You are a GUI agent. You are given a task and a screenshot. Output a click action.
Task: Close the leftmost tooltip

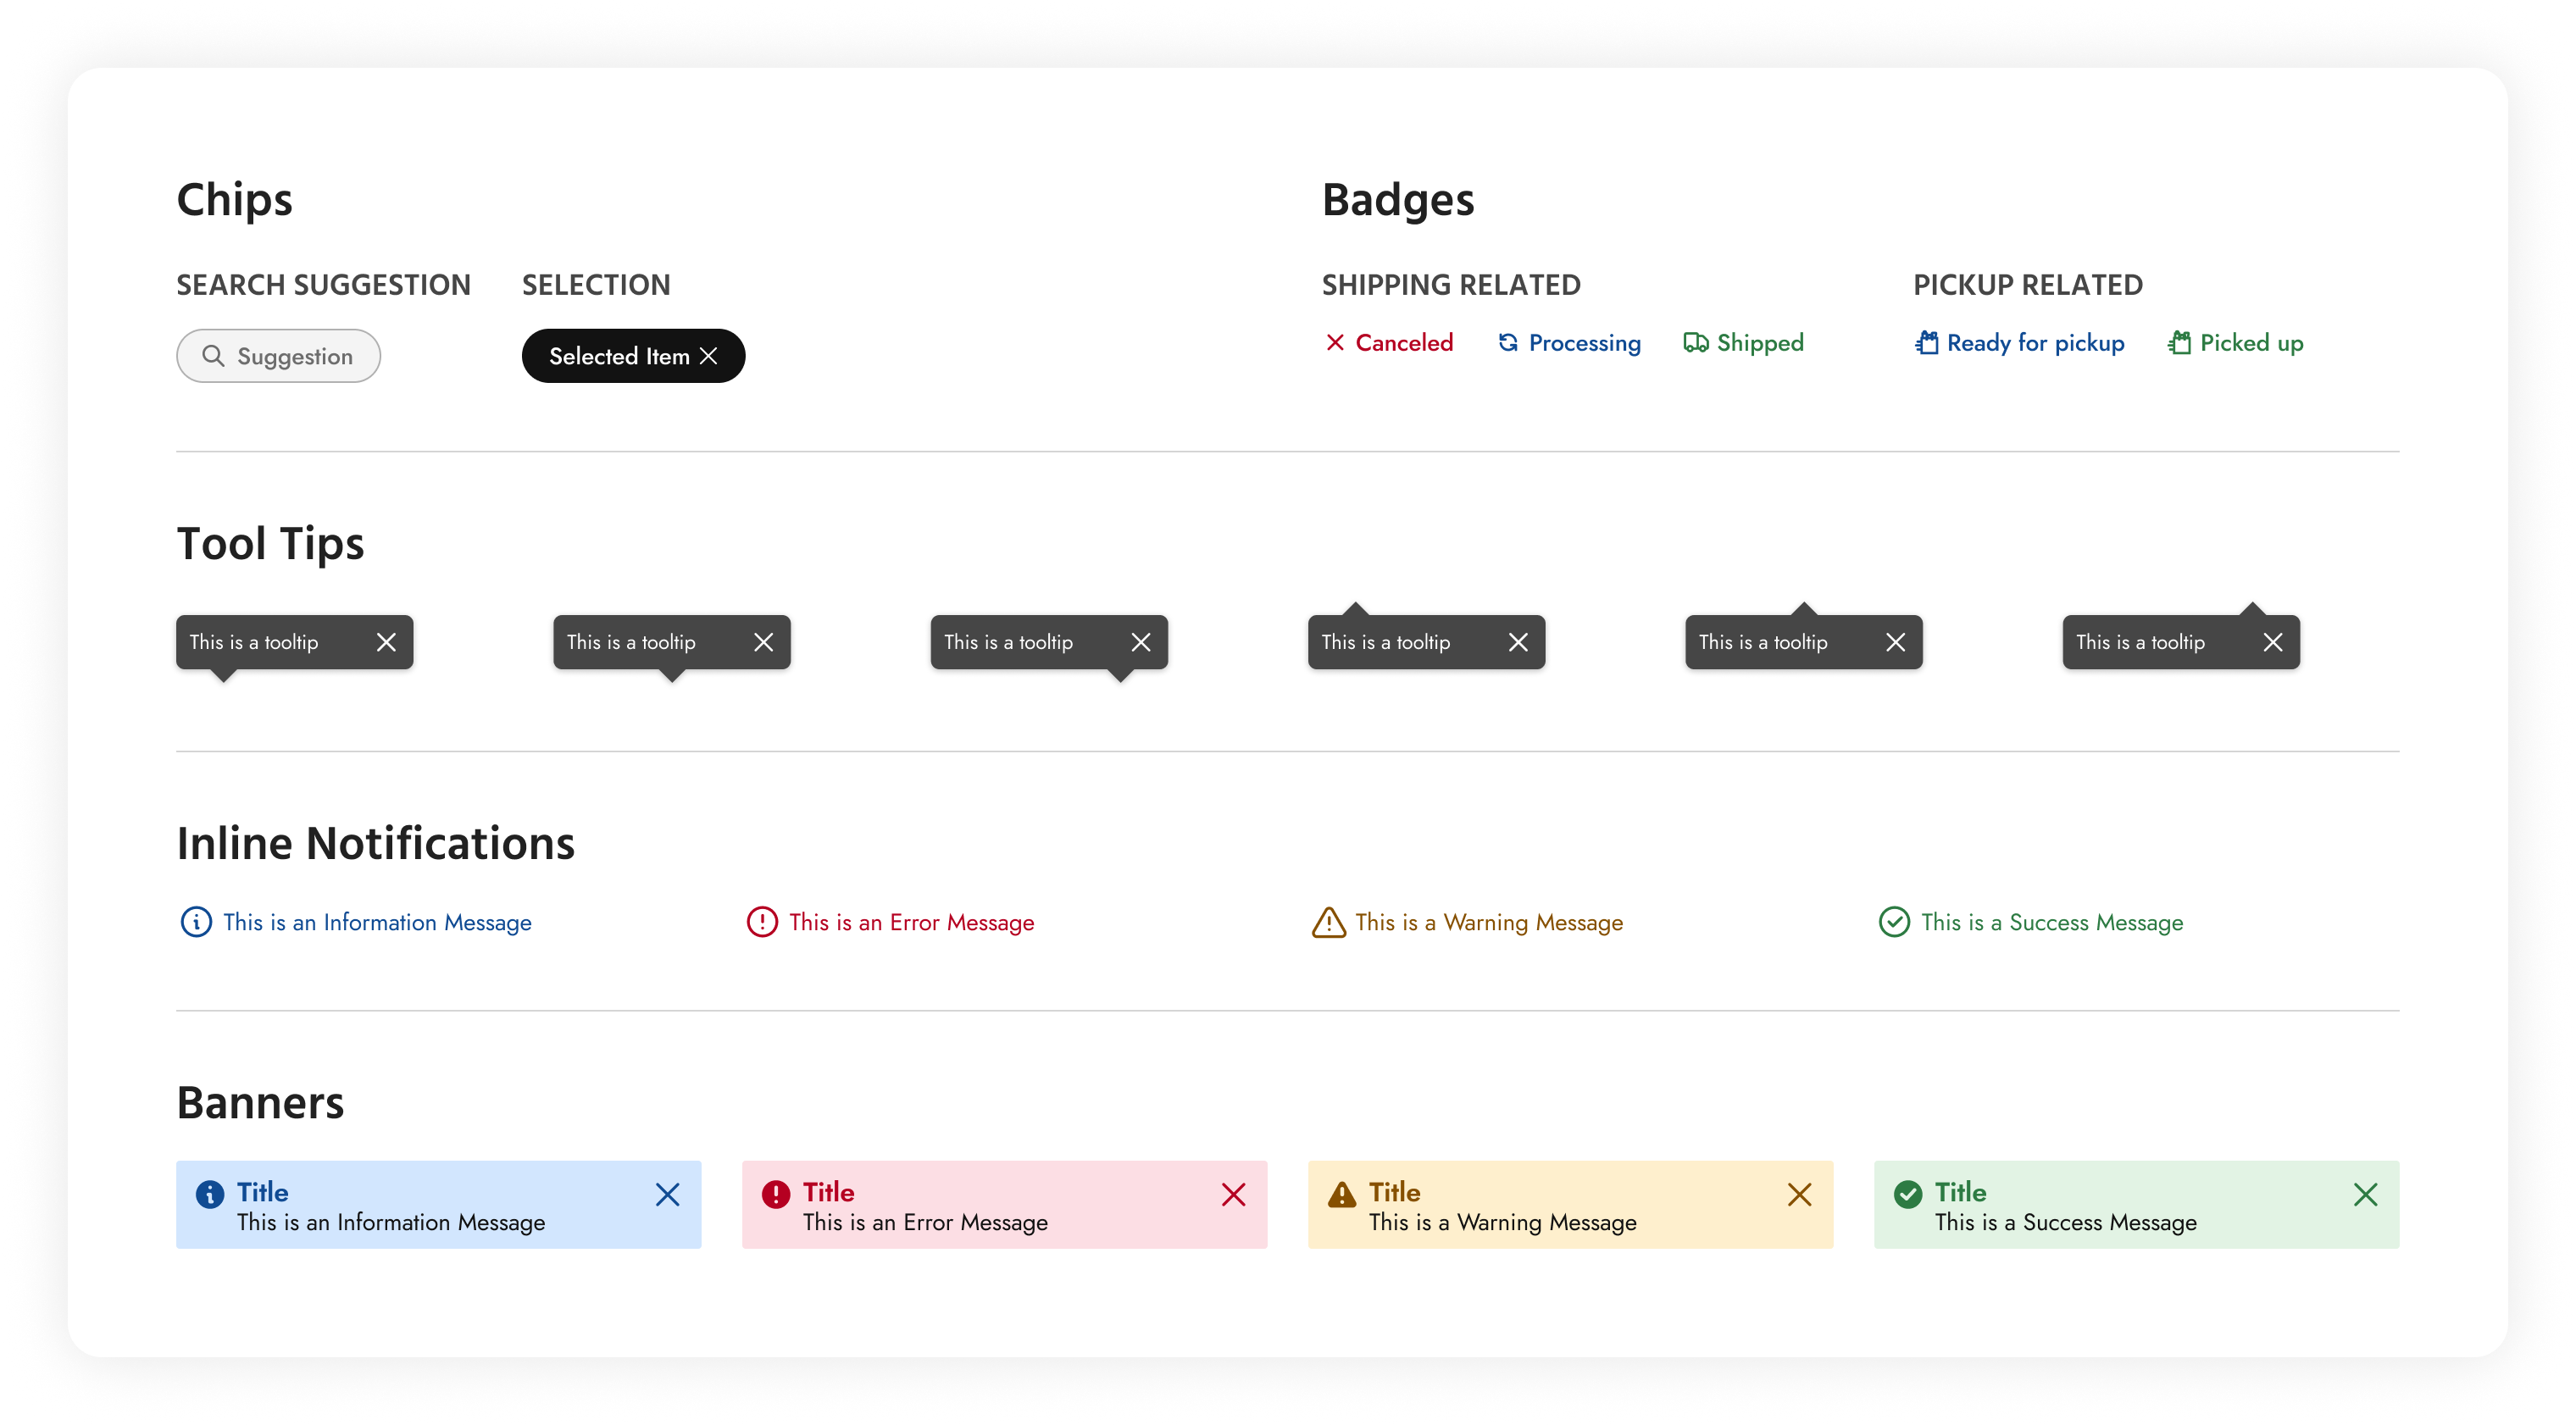coord(387,642)
